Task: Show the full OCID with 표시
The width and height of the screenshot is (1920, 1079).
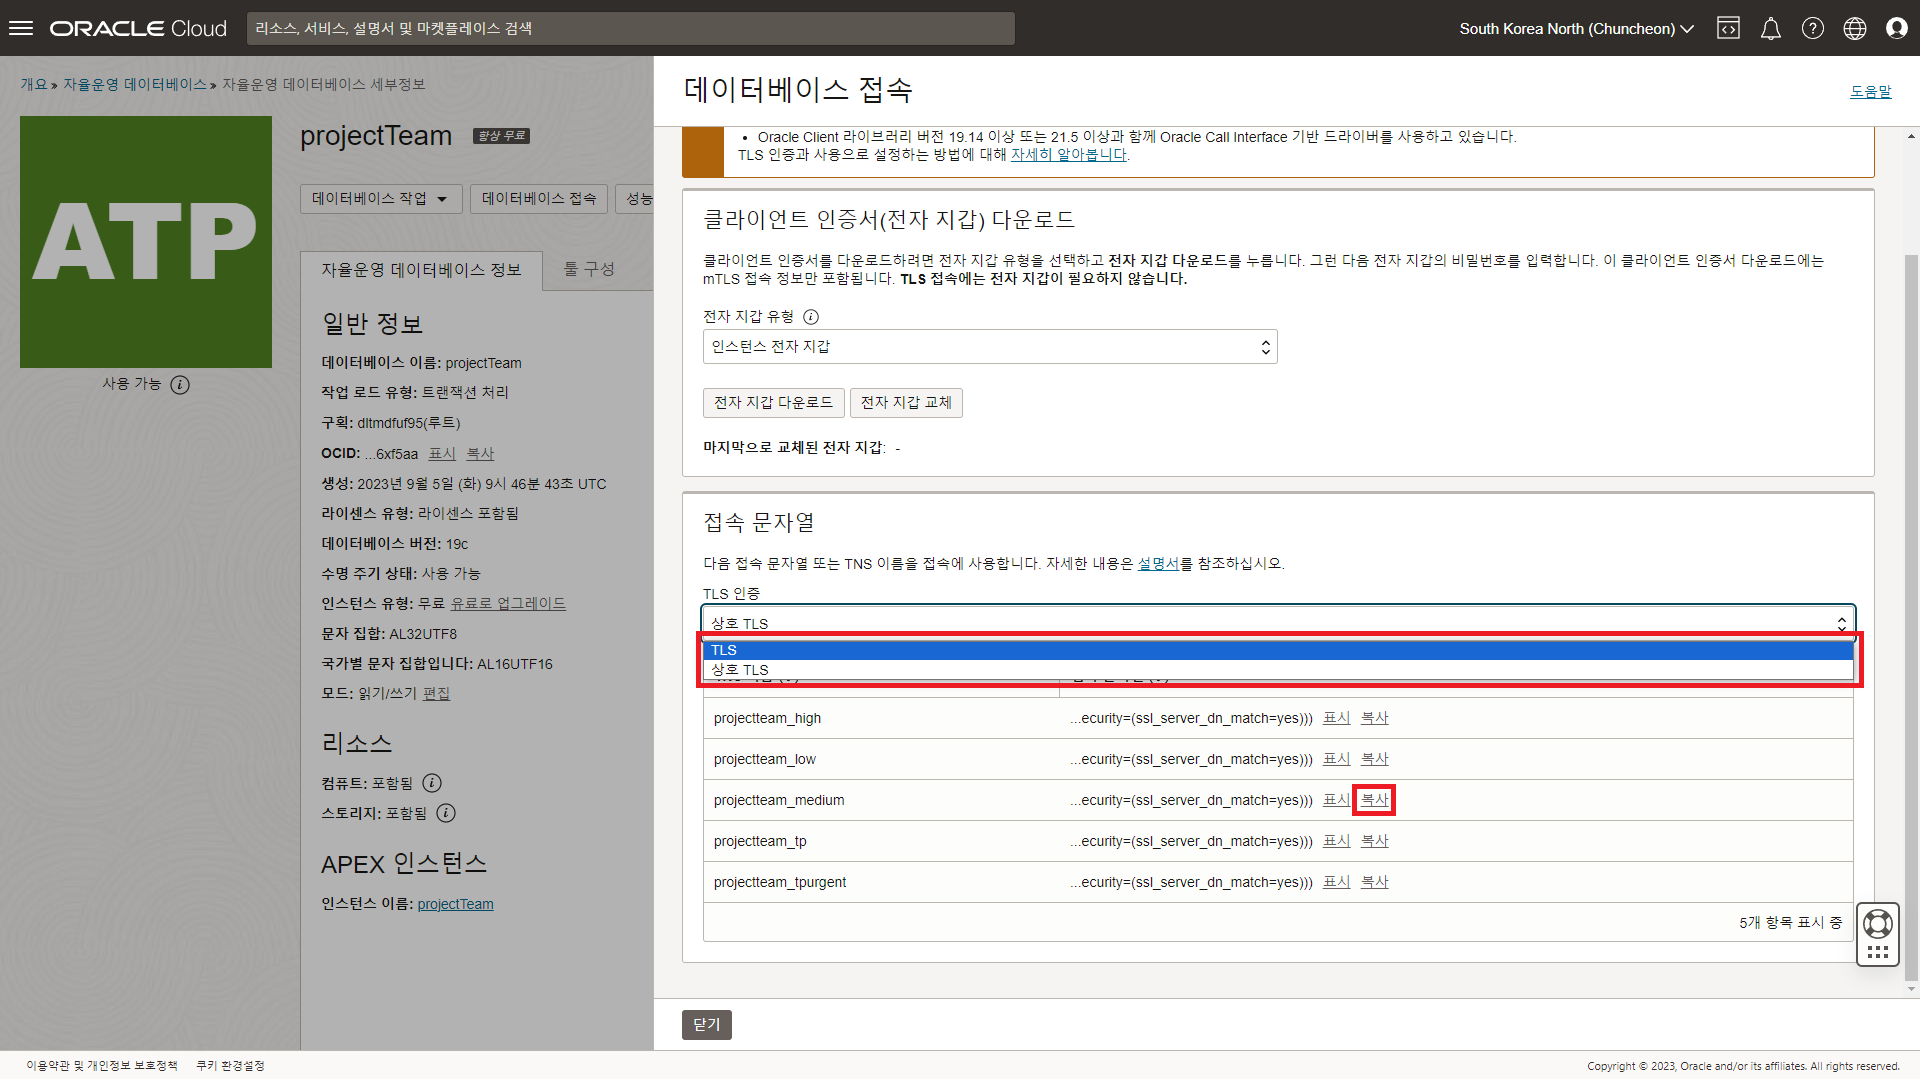Action: point(442,454)
